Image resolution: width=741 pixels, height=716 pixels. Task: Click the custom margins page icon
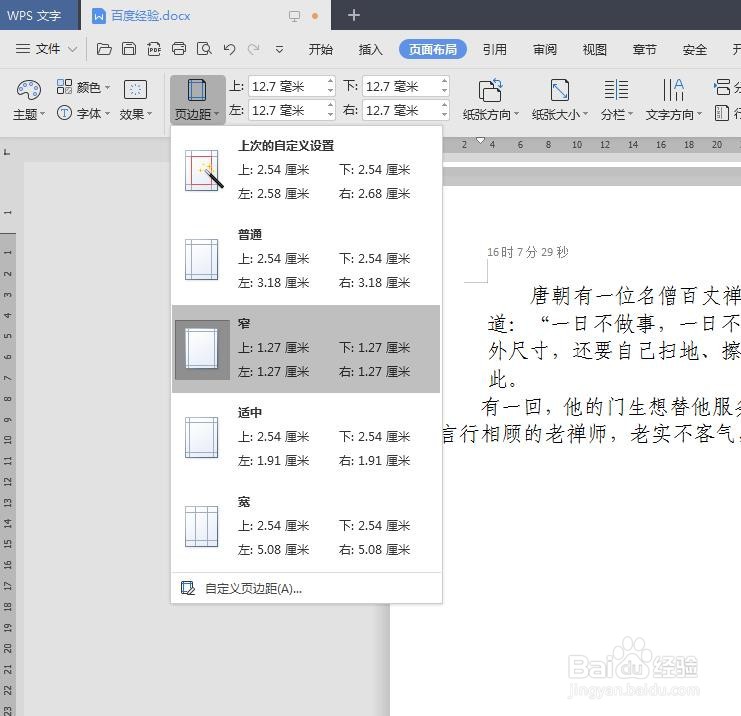[x=188, y=588]
